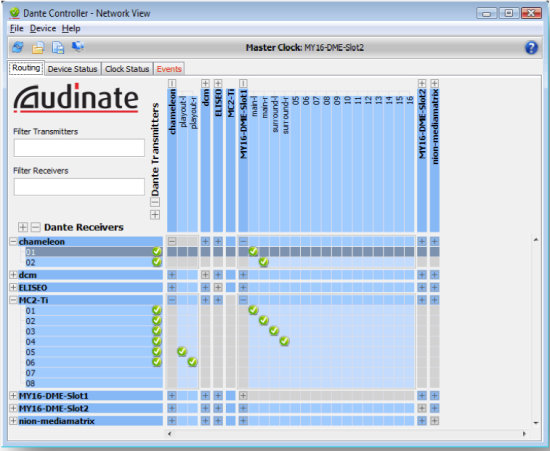Image resolution: width=550 pixels, height=451 pixels.
Task: Open the Device menu
Action: click(x=43, y=28)
